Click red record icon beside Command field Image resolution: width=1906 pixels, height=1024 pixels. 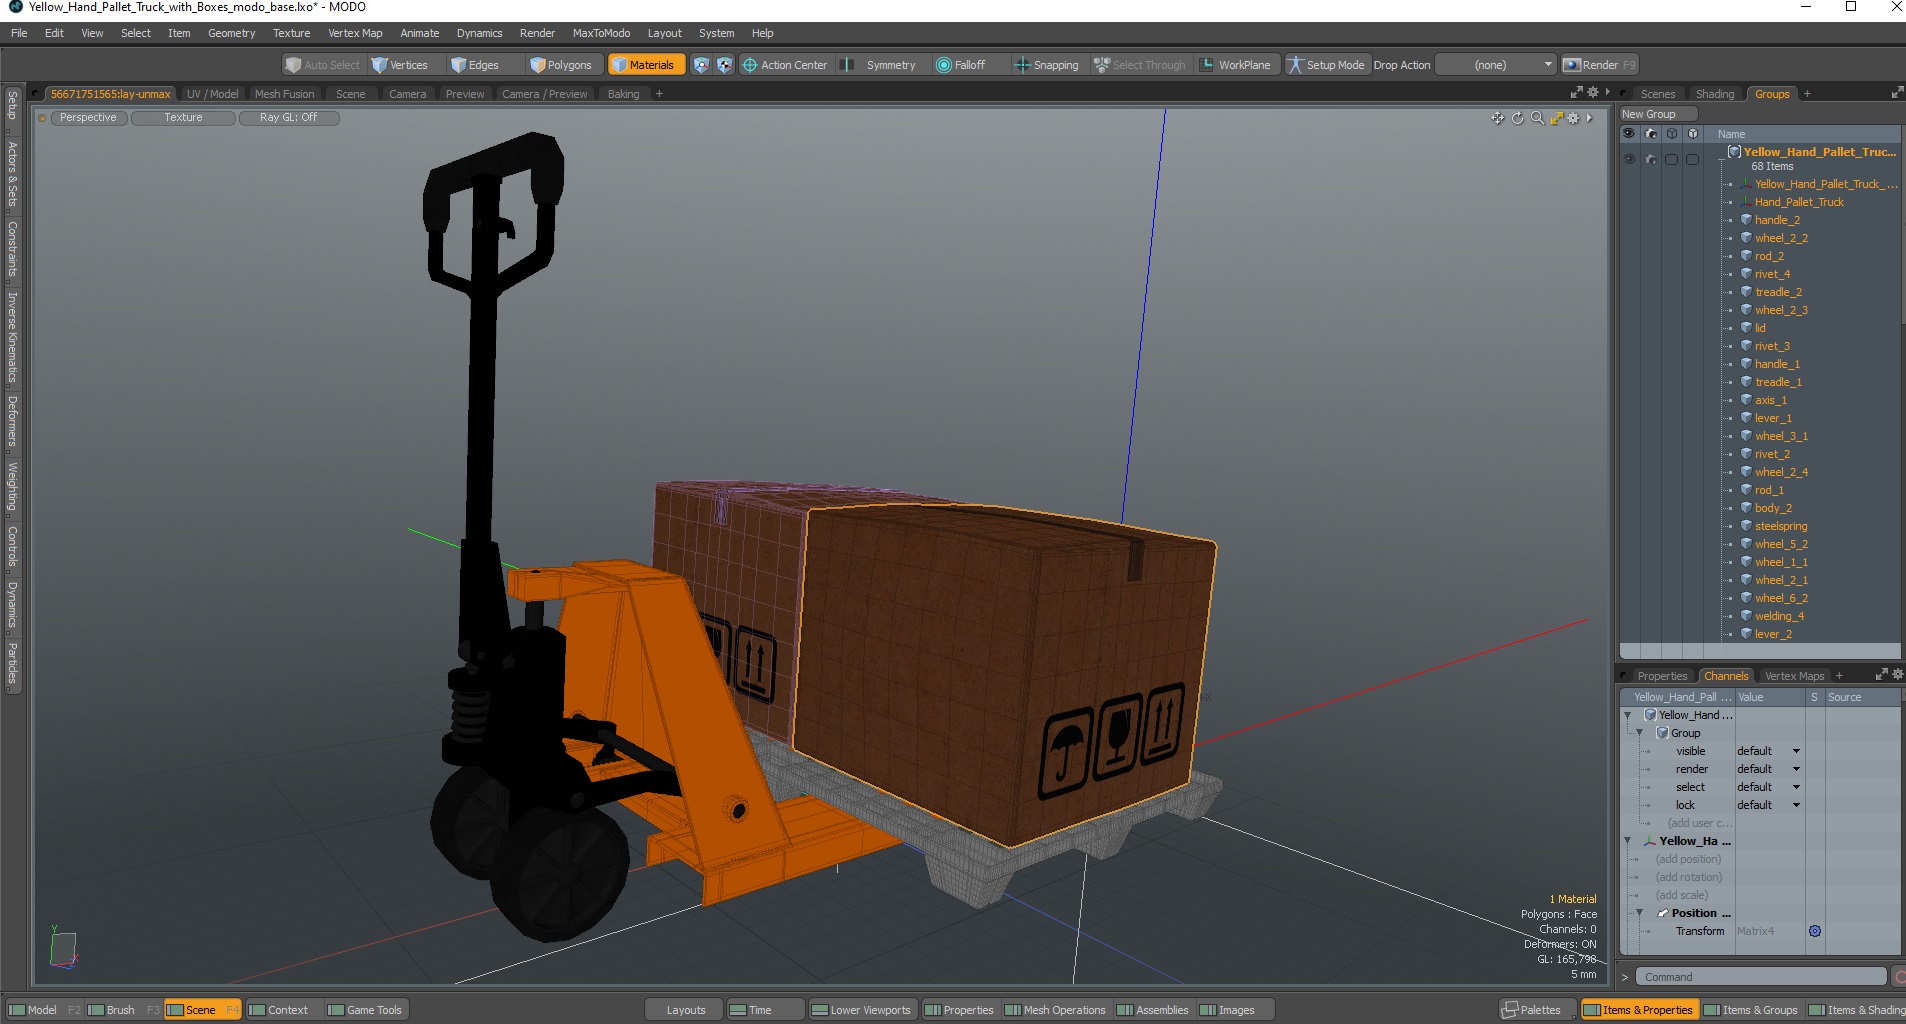[x=1899, y=977]
